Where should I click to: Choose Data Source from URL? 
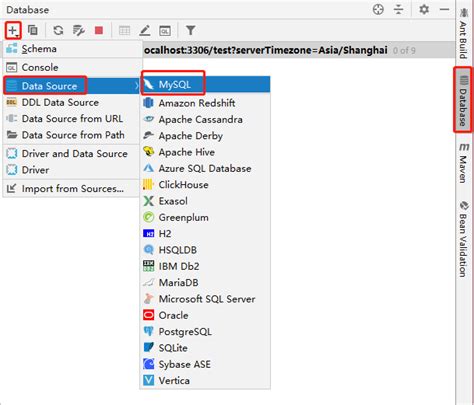tap(72, 119)
